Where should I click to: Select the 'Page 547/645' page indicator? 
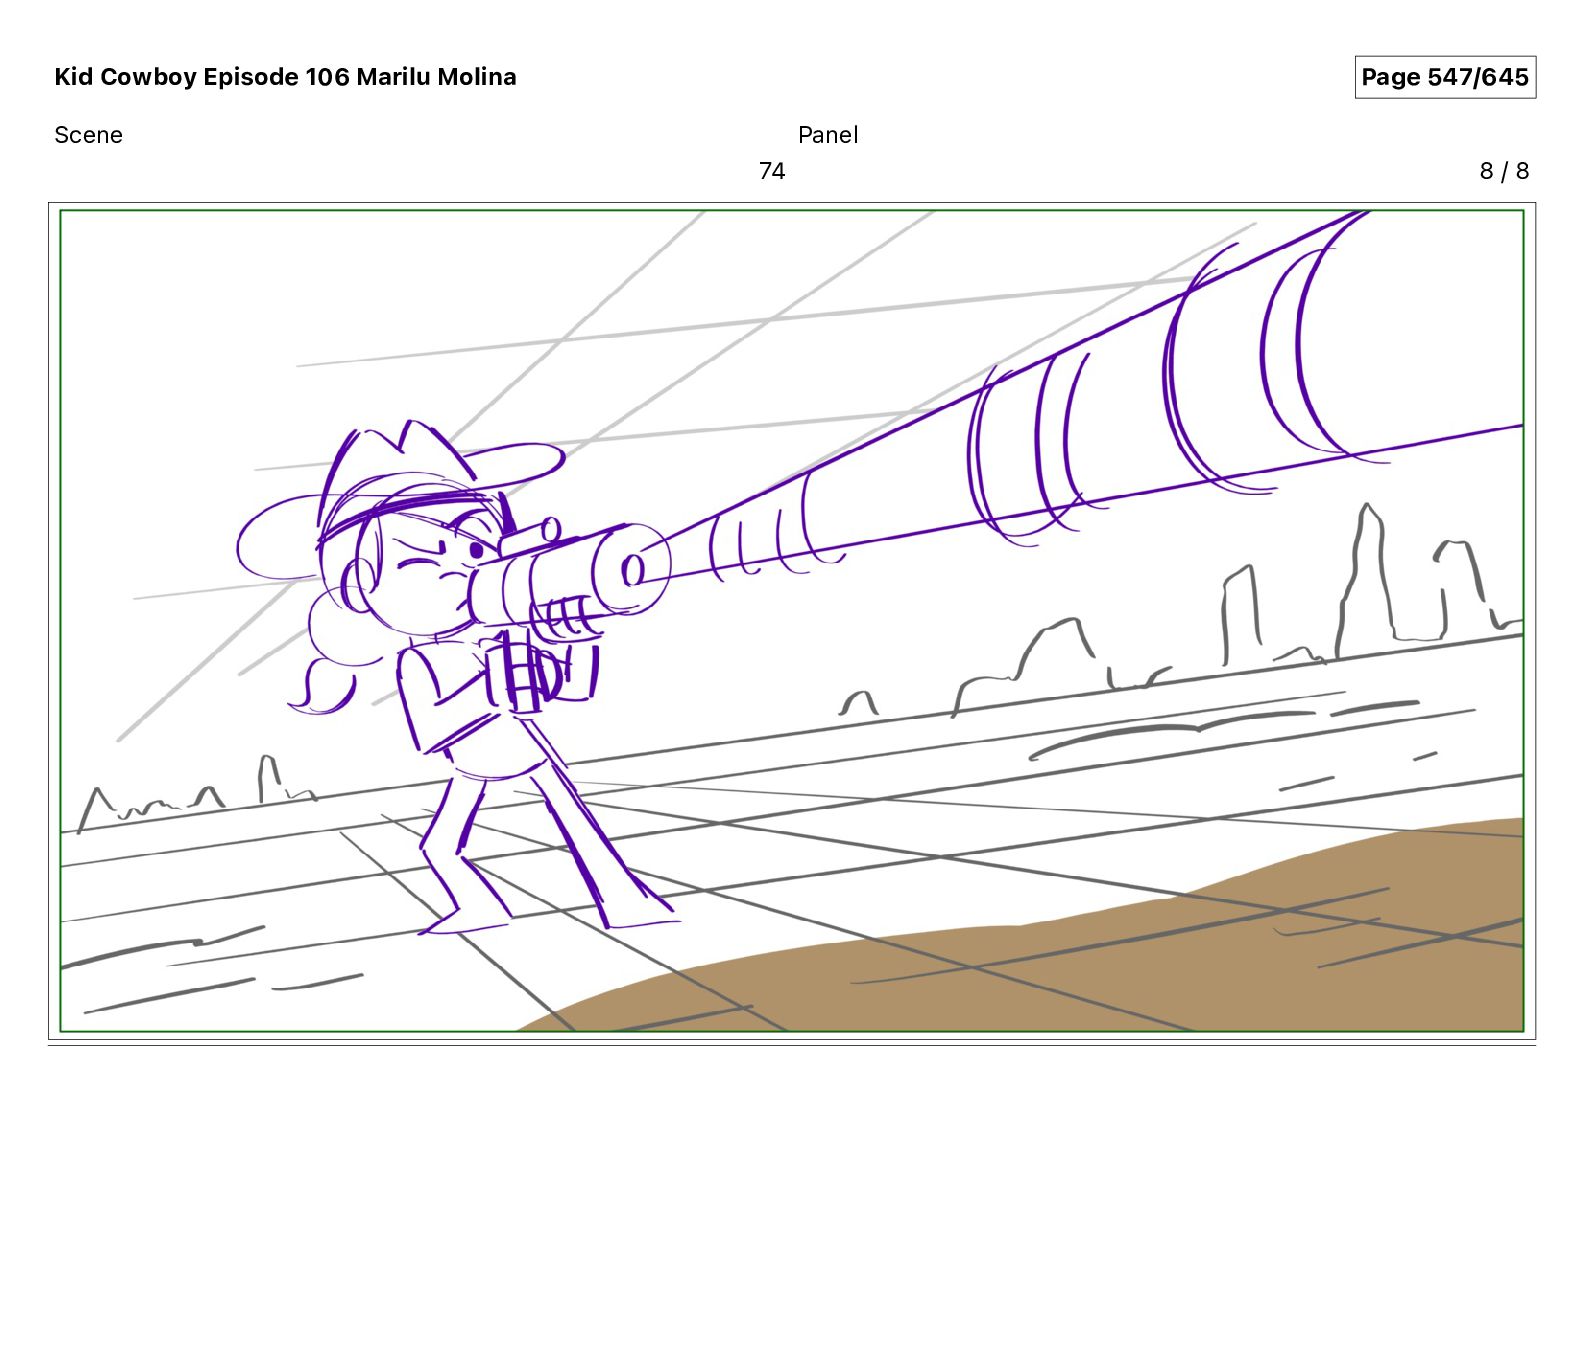click(1445, 77)
